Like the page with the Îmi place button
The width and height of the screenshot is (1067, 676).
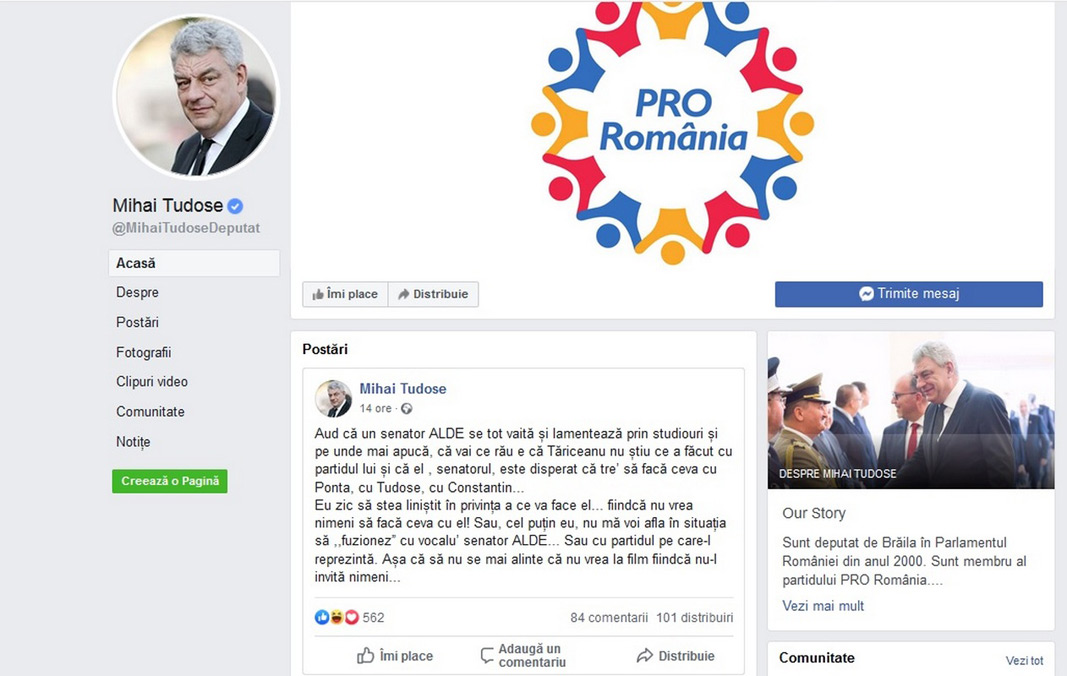[x=345, y=294]
